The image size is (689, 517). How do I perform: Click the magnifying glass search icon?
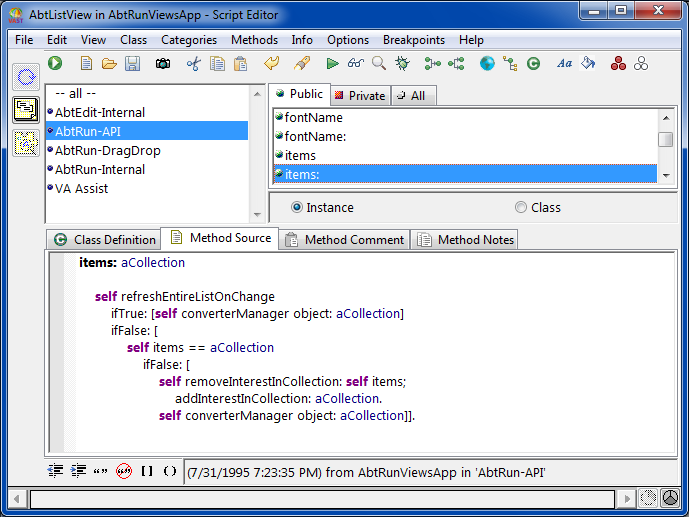(x=379, y=64)
